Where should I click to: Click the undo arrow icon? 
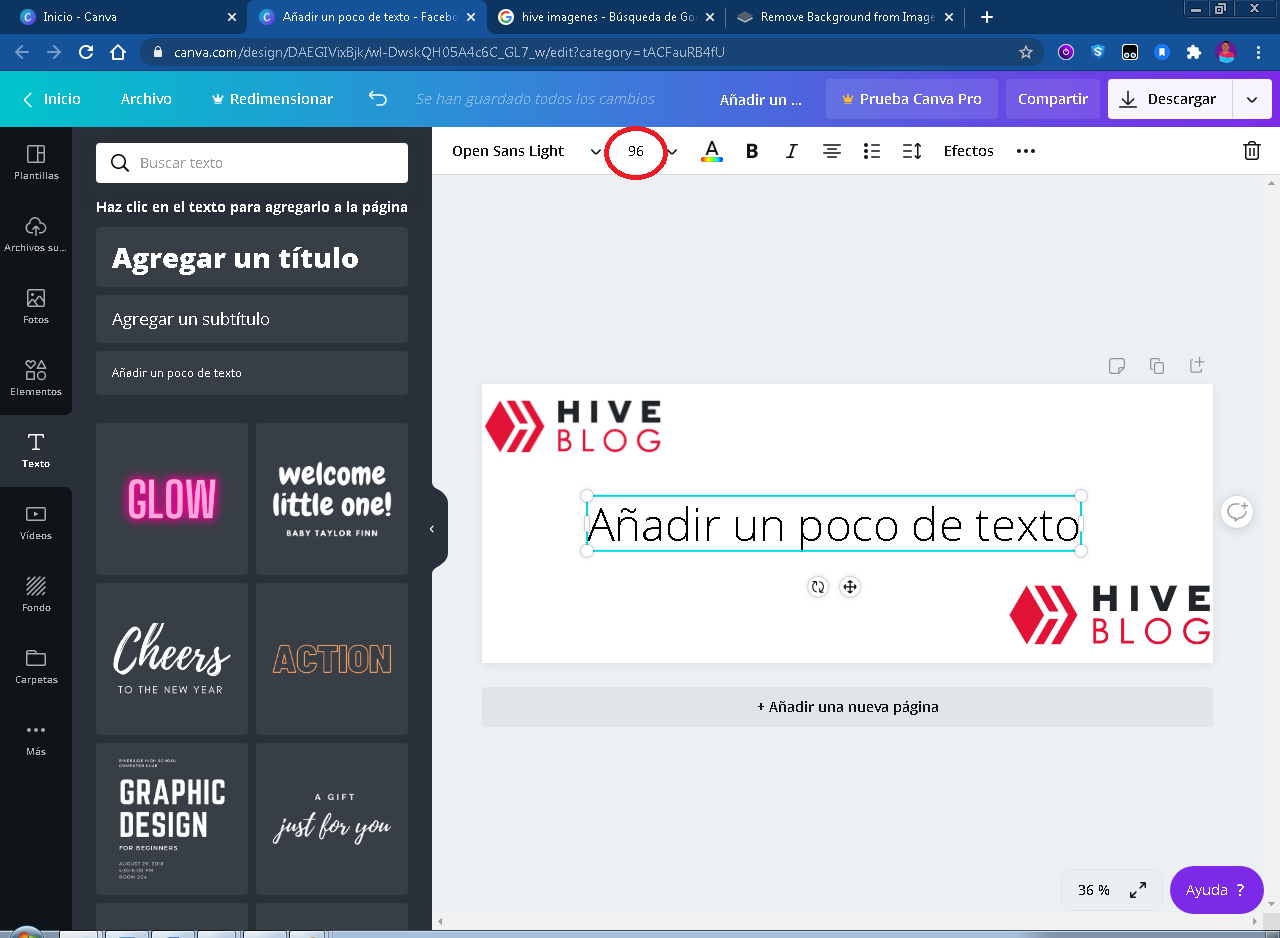pyautogui.click(x=377, y=99)
